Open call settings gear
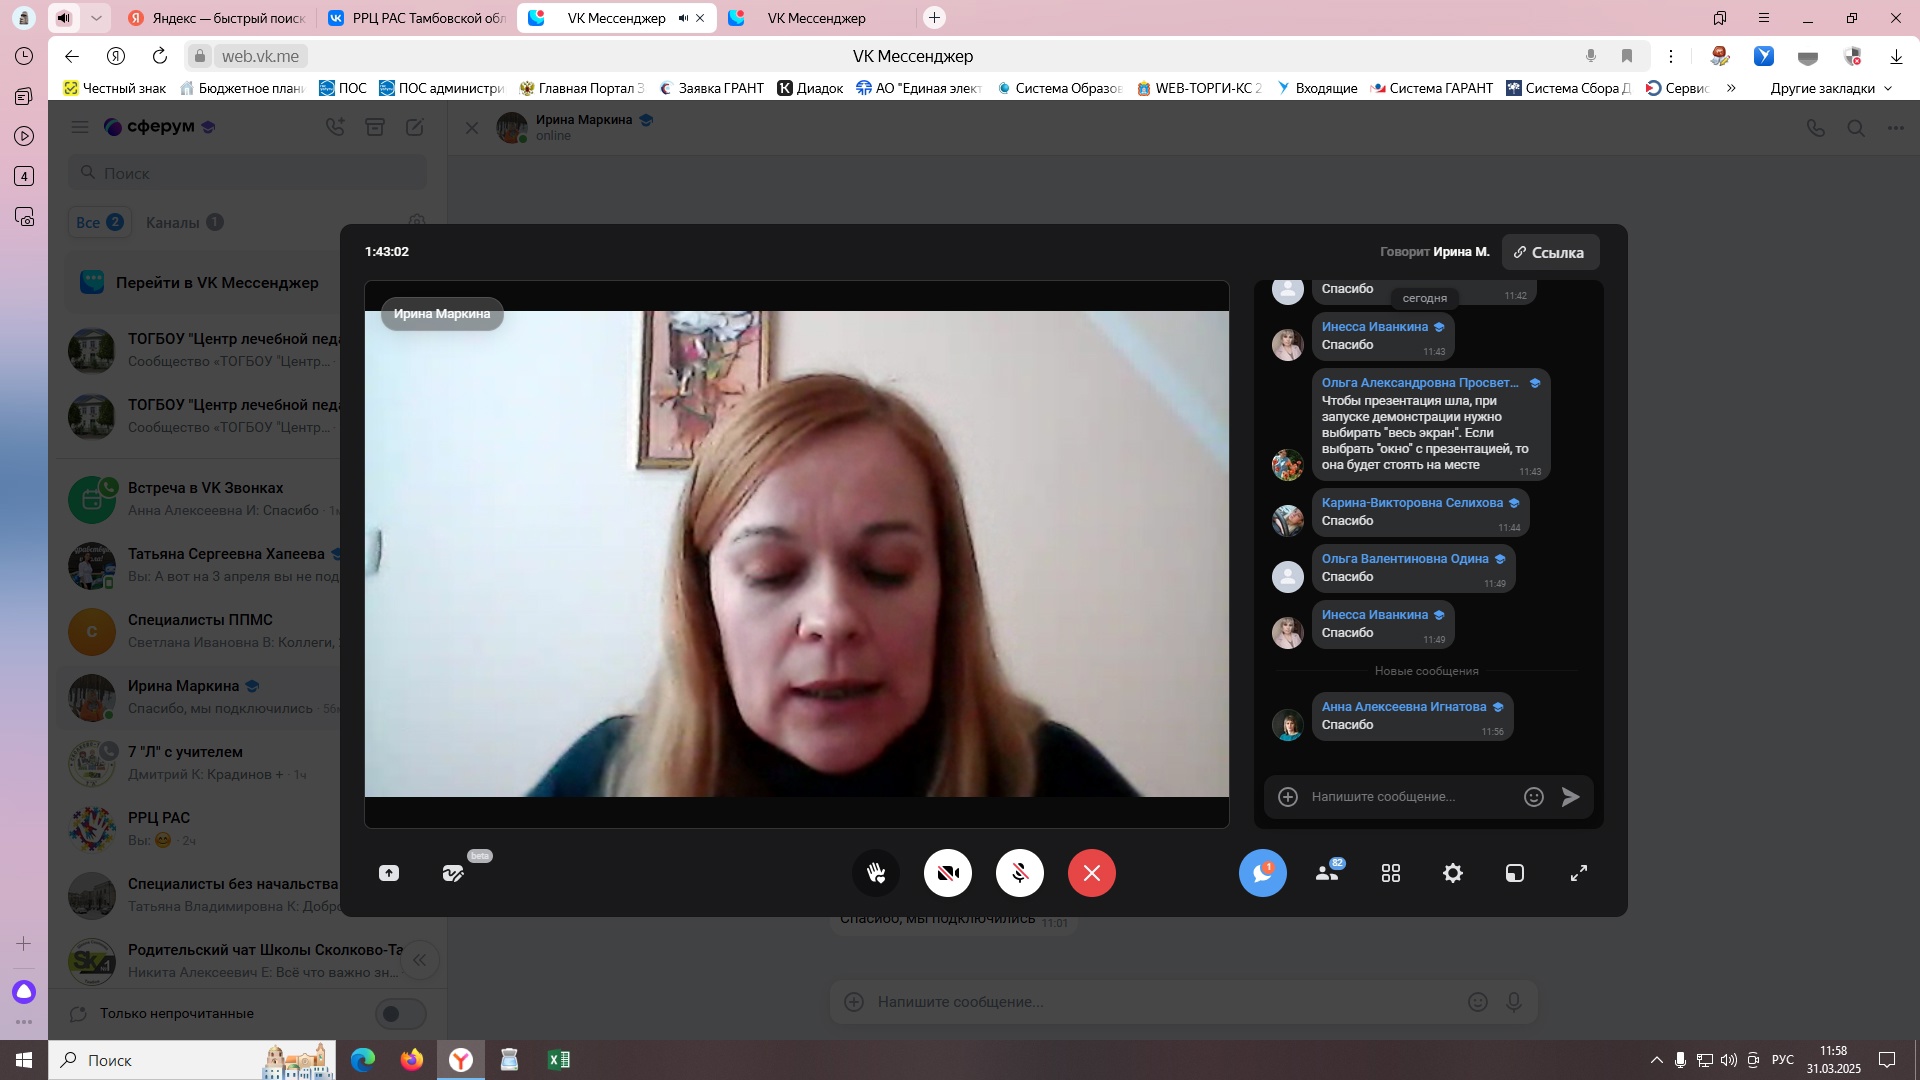Image resolution: width=1920 pixels, height=1080 pixels. 1453,873
